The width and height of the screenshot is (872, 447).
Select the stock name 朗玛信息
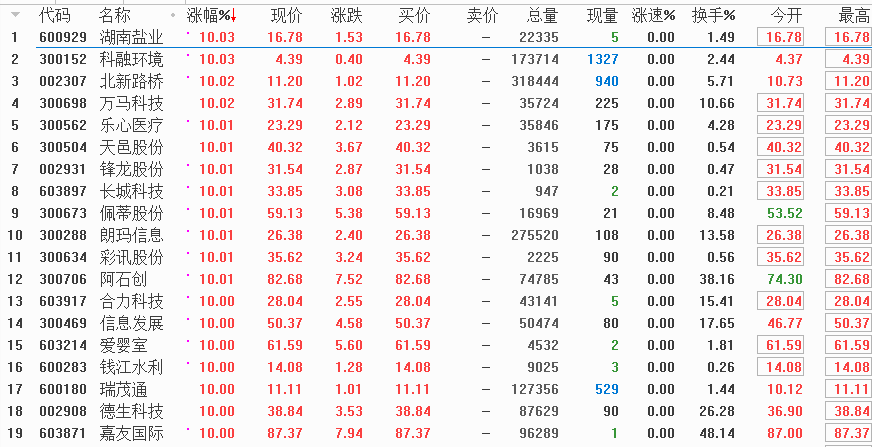[131, 235]
